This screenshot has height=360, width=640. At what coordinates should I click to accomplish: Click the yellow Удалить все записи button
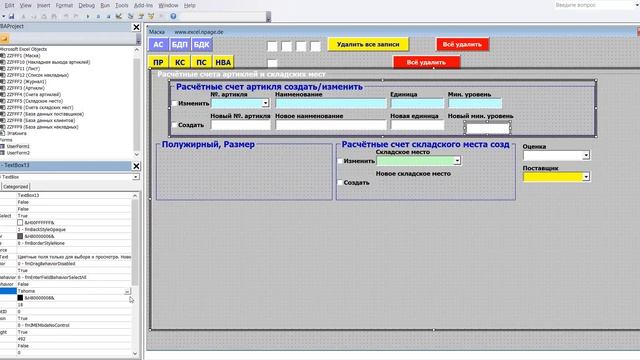(368, 44)
